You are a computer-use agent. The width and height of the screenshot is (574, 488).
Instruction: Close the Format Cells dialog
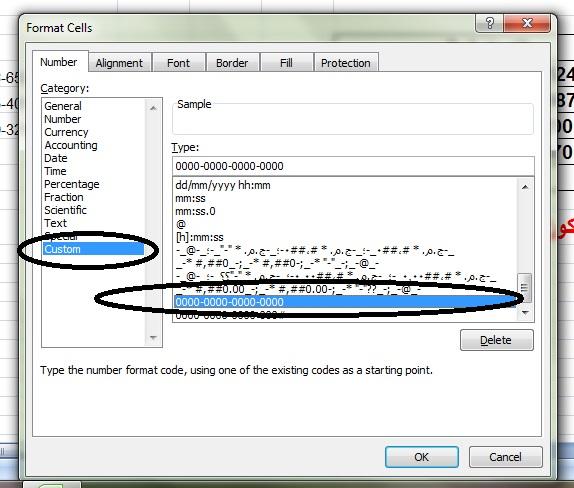(527, 23)
